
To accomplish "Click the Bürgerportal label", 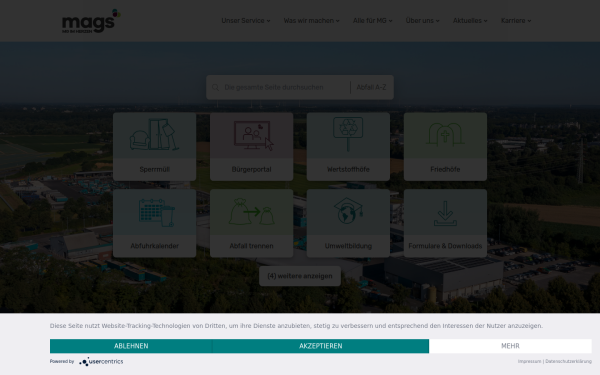I will (x=251, y=170).
